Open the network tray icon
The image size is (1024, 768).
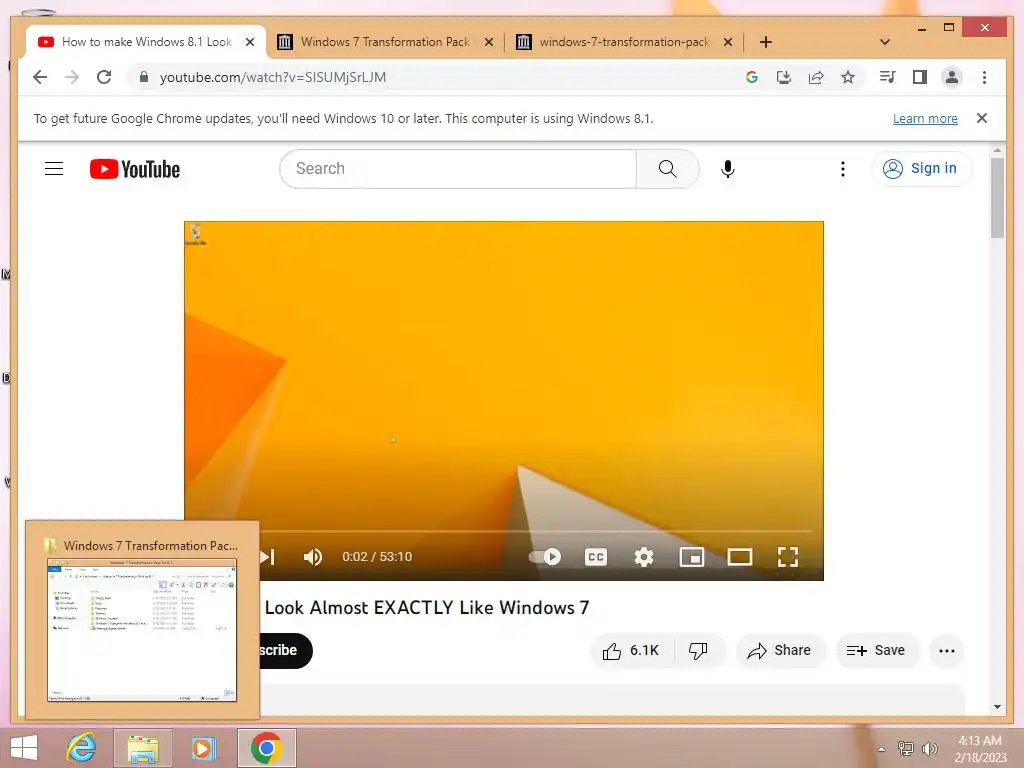click(x=905, y=749)
